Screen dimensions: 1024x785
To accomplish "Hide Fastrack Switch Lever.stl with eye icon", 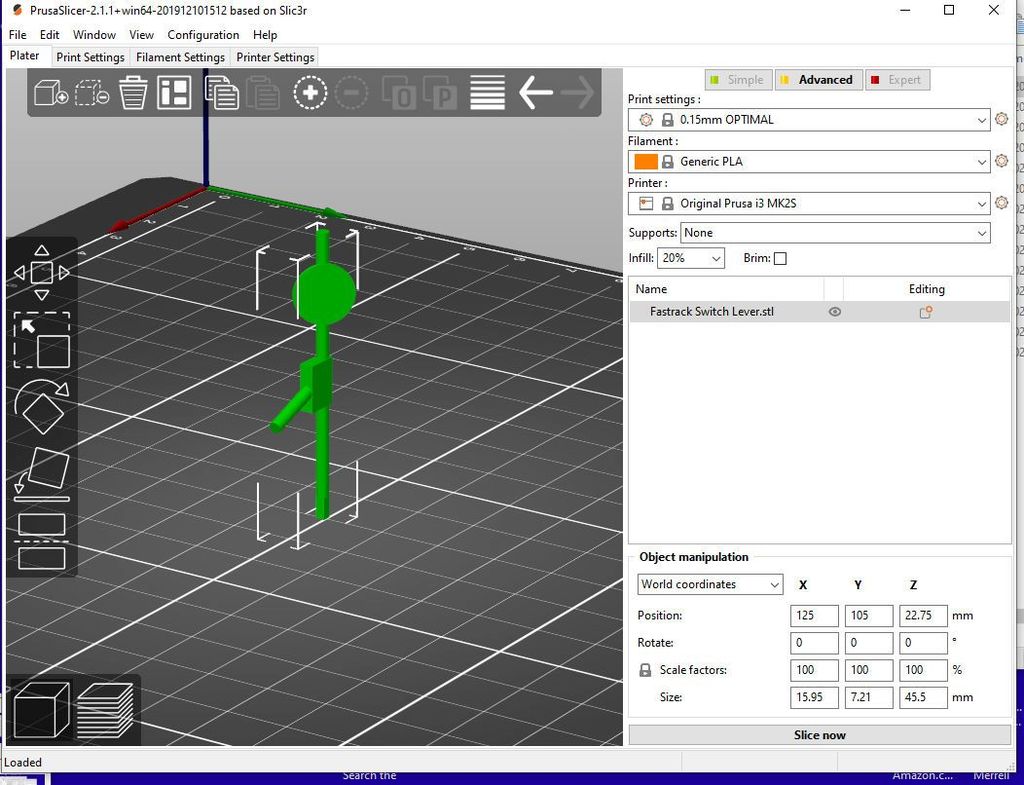I will pos(835,312).
